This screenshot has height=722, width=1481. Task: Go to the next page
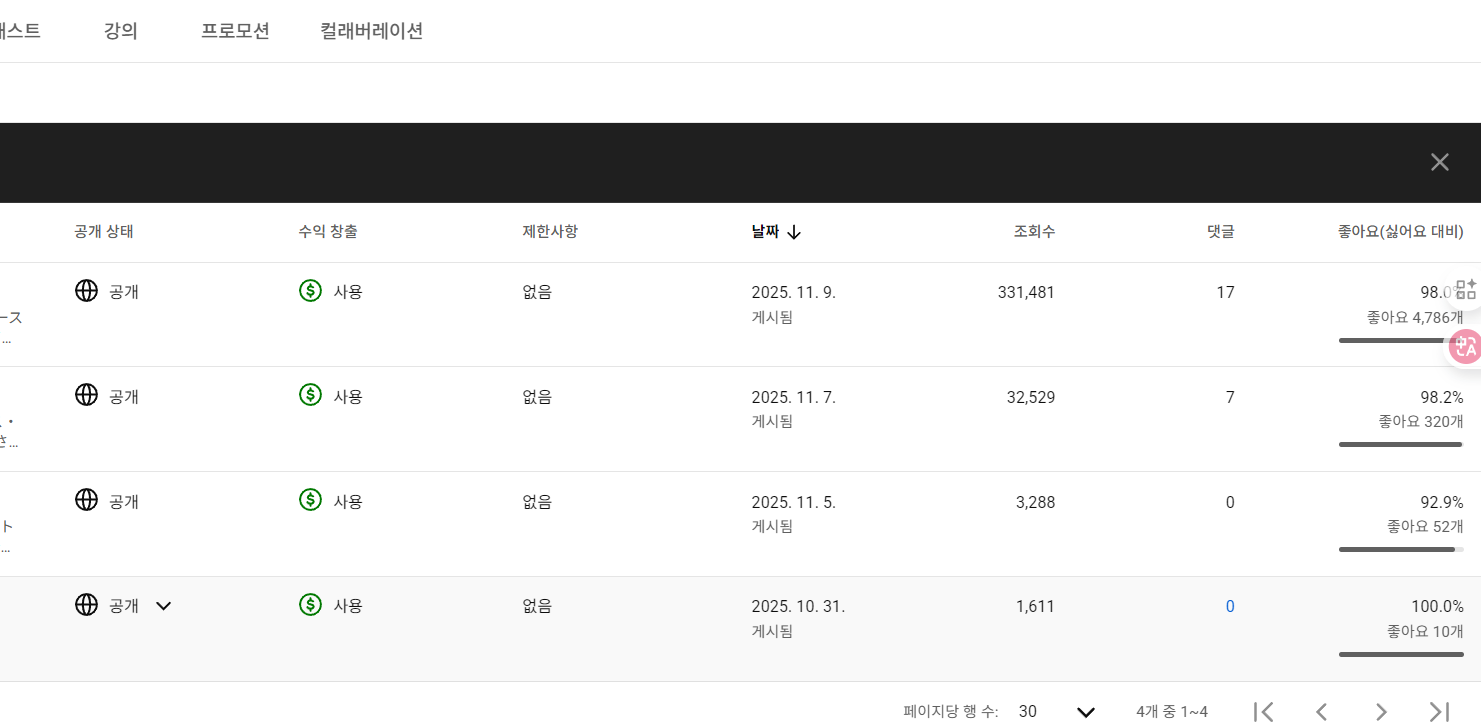pos(1381,711)
